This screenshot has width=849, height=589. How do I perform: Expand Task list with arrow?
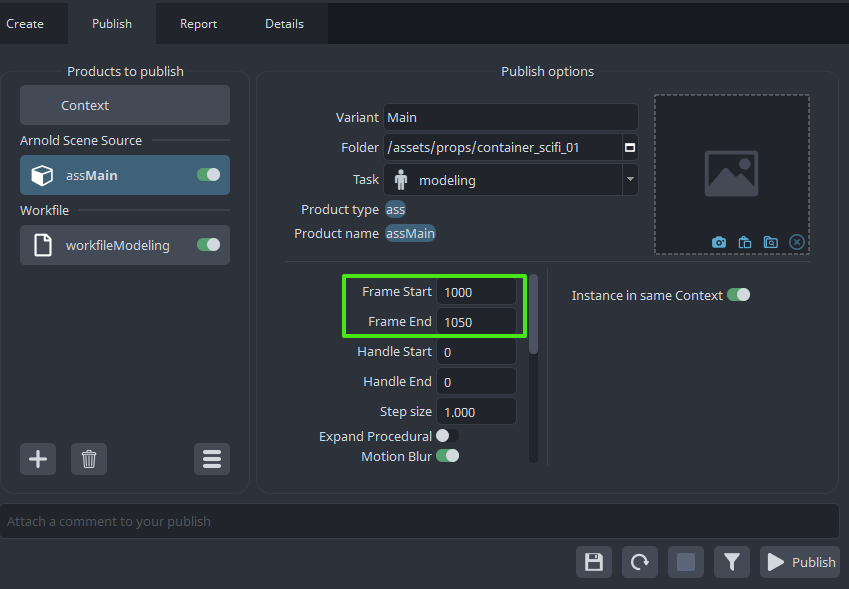coord(630,179)
